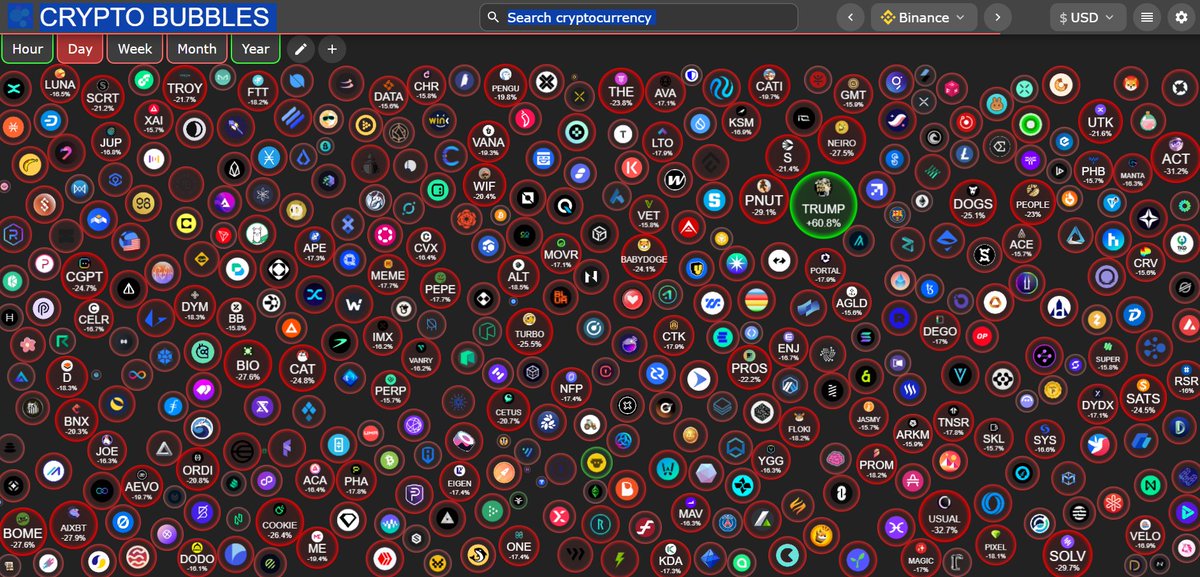Click the TURBO bubble
1200x577 pixels.
[529, 331]
